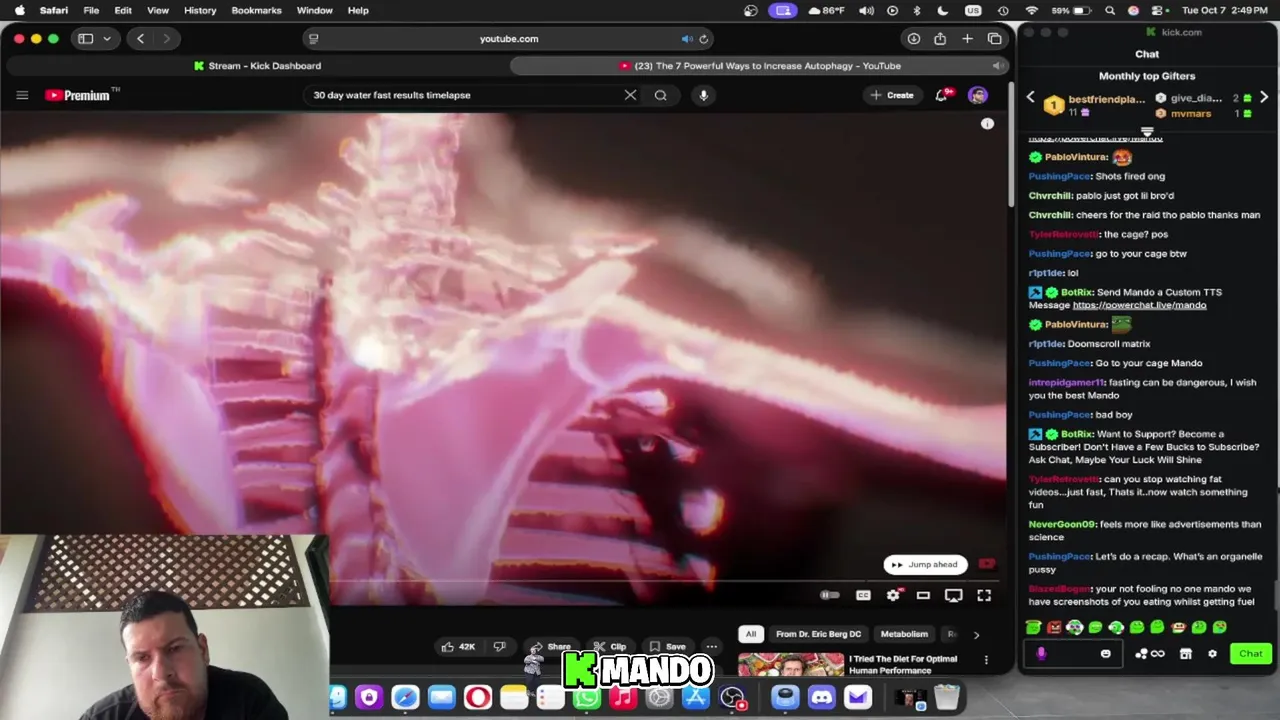Show video info card icon
This screenshot has height=720, width=1280.
987,123
